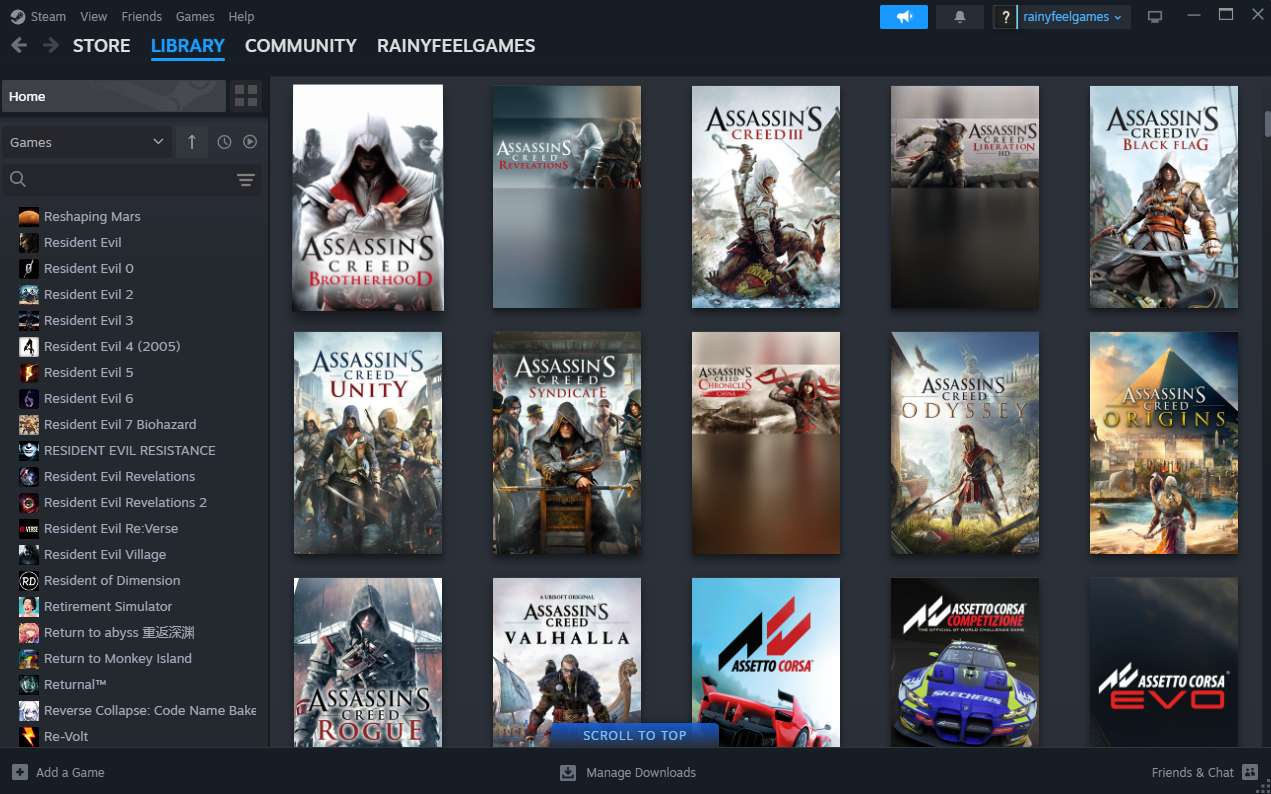This screenshot has width=1271, height=794.
Task: Open the Friends & Chat panel
Action: pyautogui.click(x=1193, y=772)
